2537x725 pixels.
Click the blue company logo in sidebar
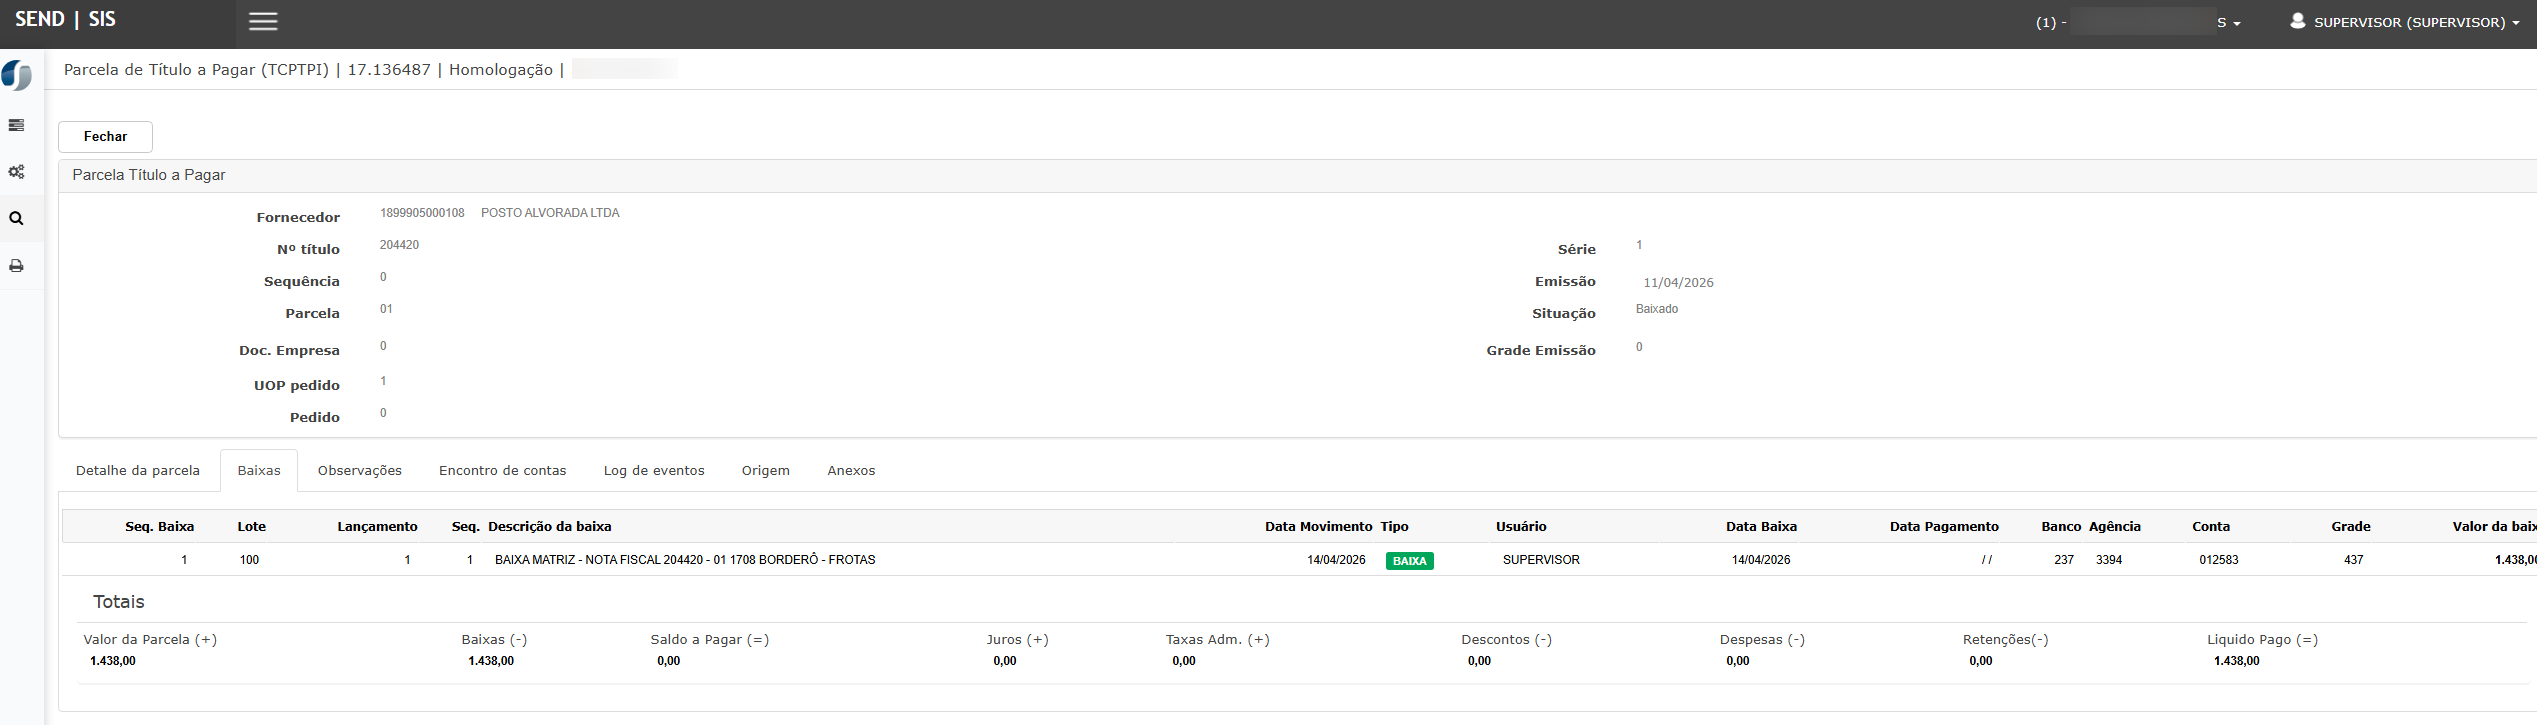pyautogui.click(x=17, y=75)
